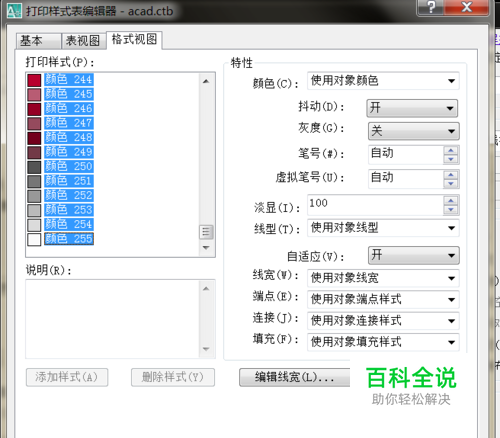Click plot style list scroll up arrow
Screen dimensions: 500x438
coord(206,81)
